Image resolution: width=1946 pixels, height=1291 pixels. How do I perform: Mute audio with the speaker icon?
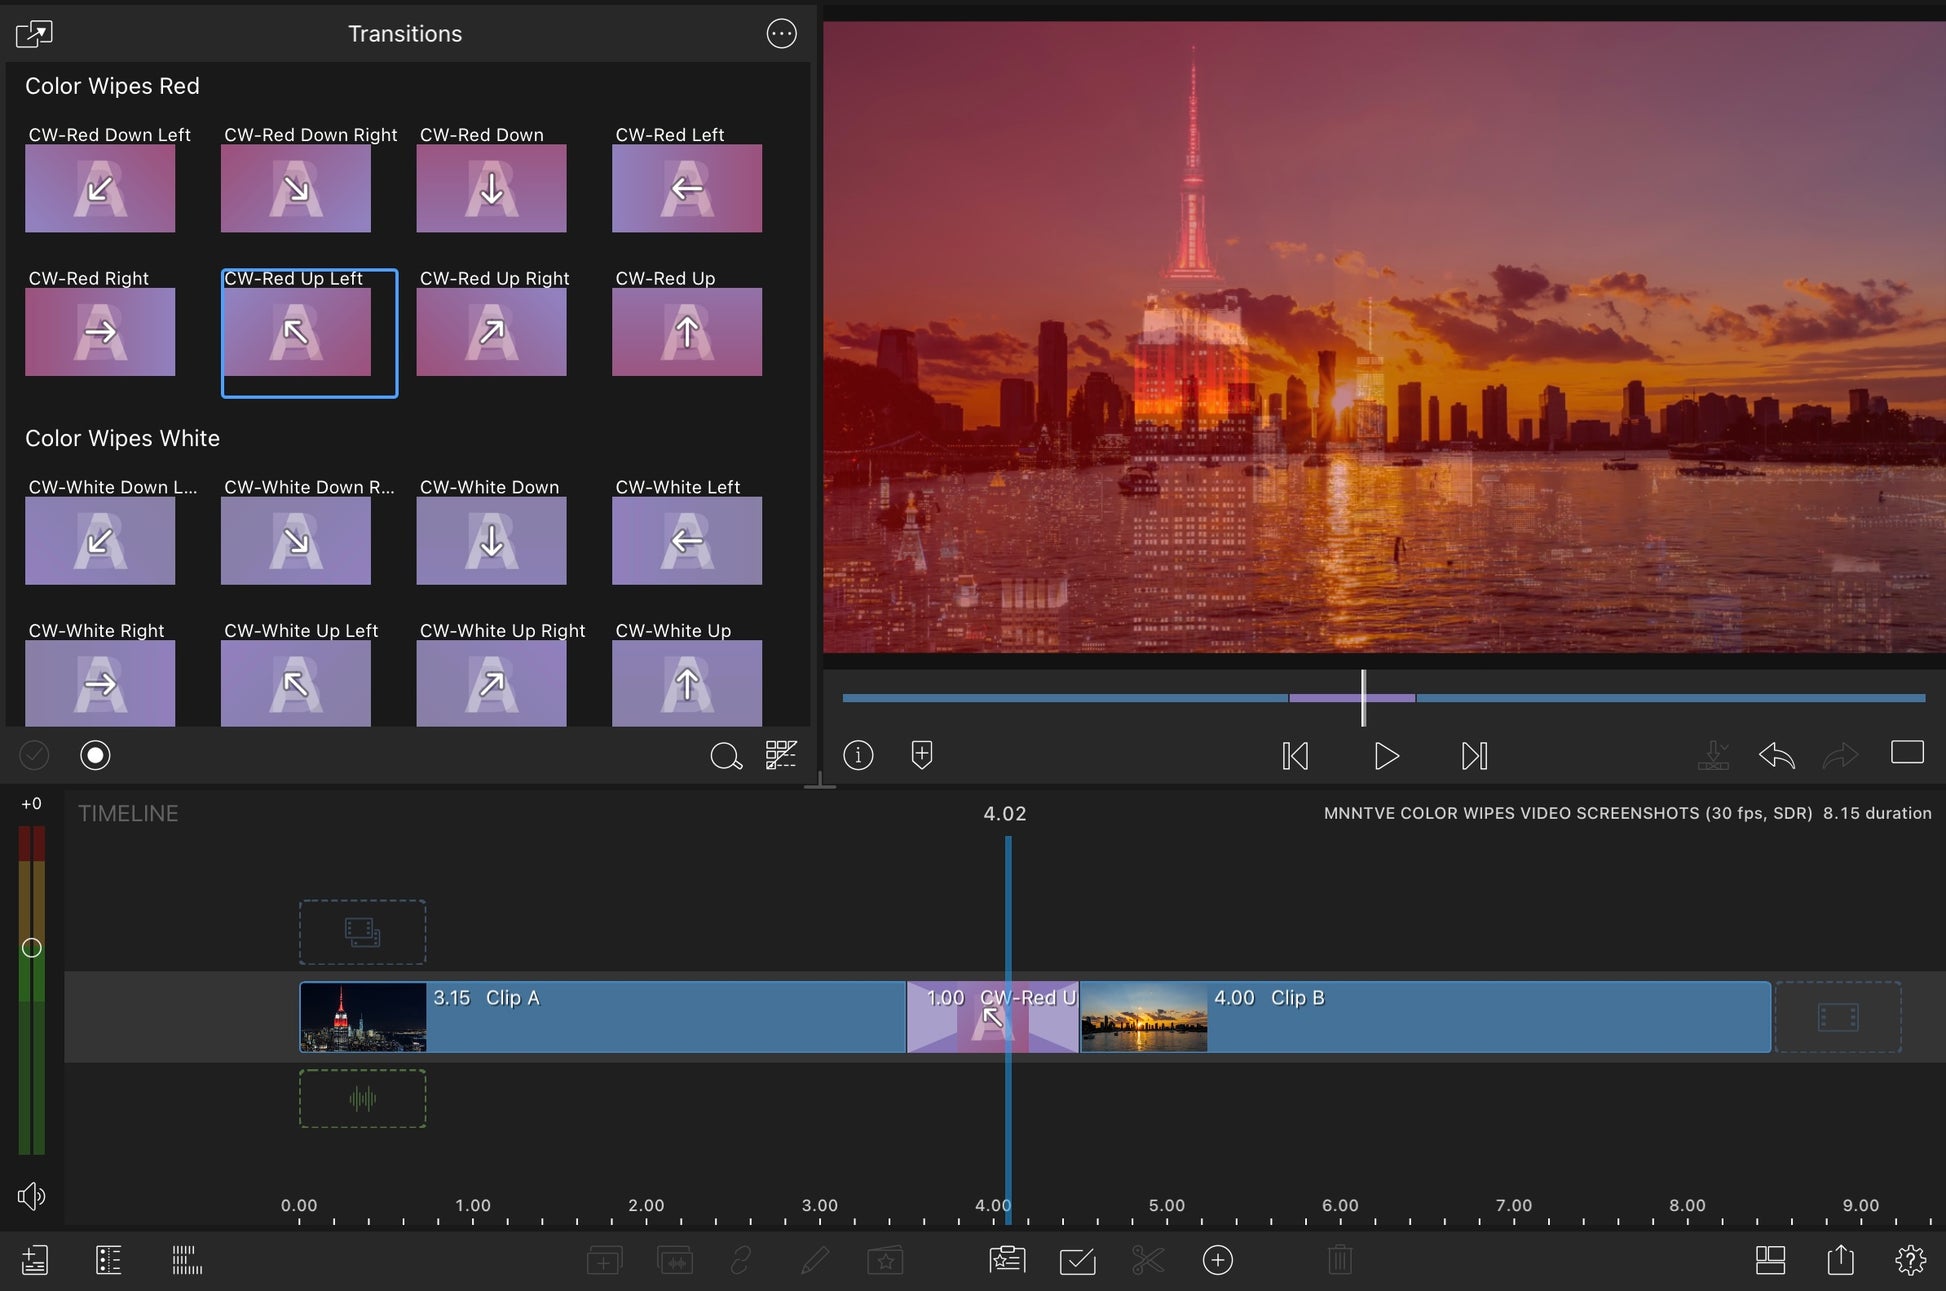coord(31,1195)
